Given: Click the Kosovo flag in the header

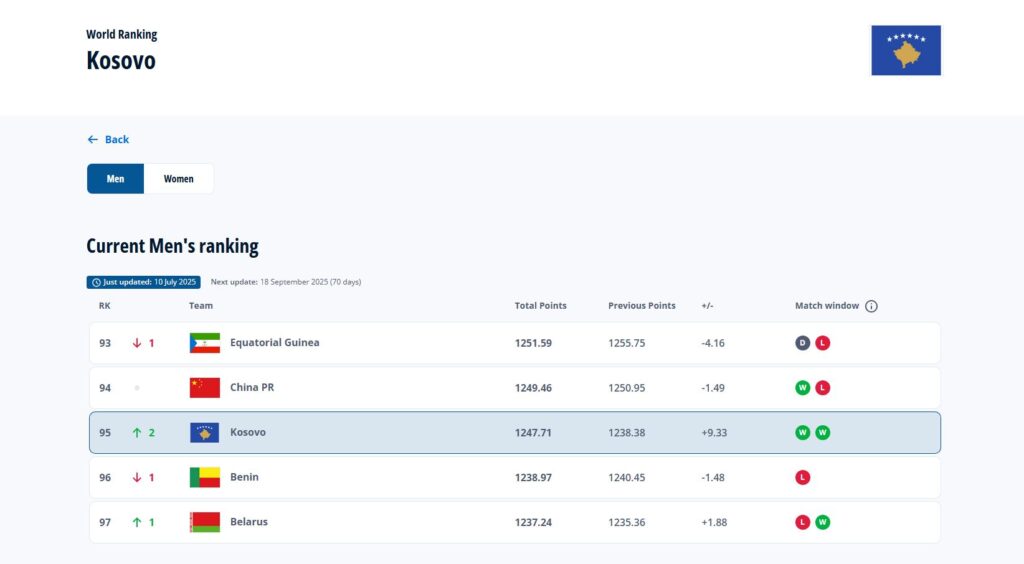Looking at the screenshot, I should [906, 50].
